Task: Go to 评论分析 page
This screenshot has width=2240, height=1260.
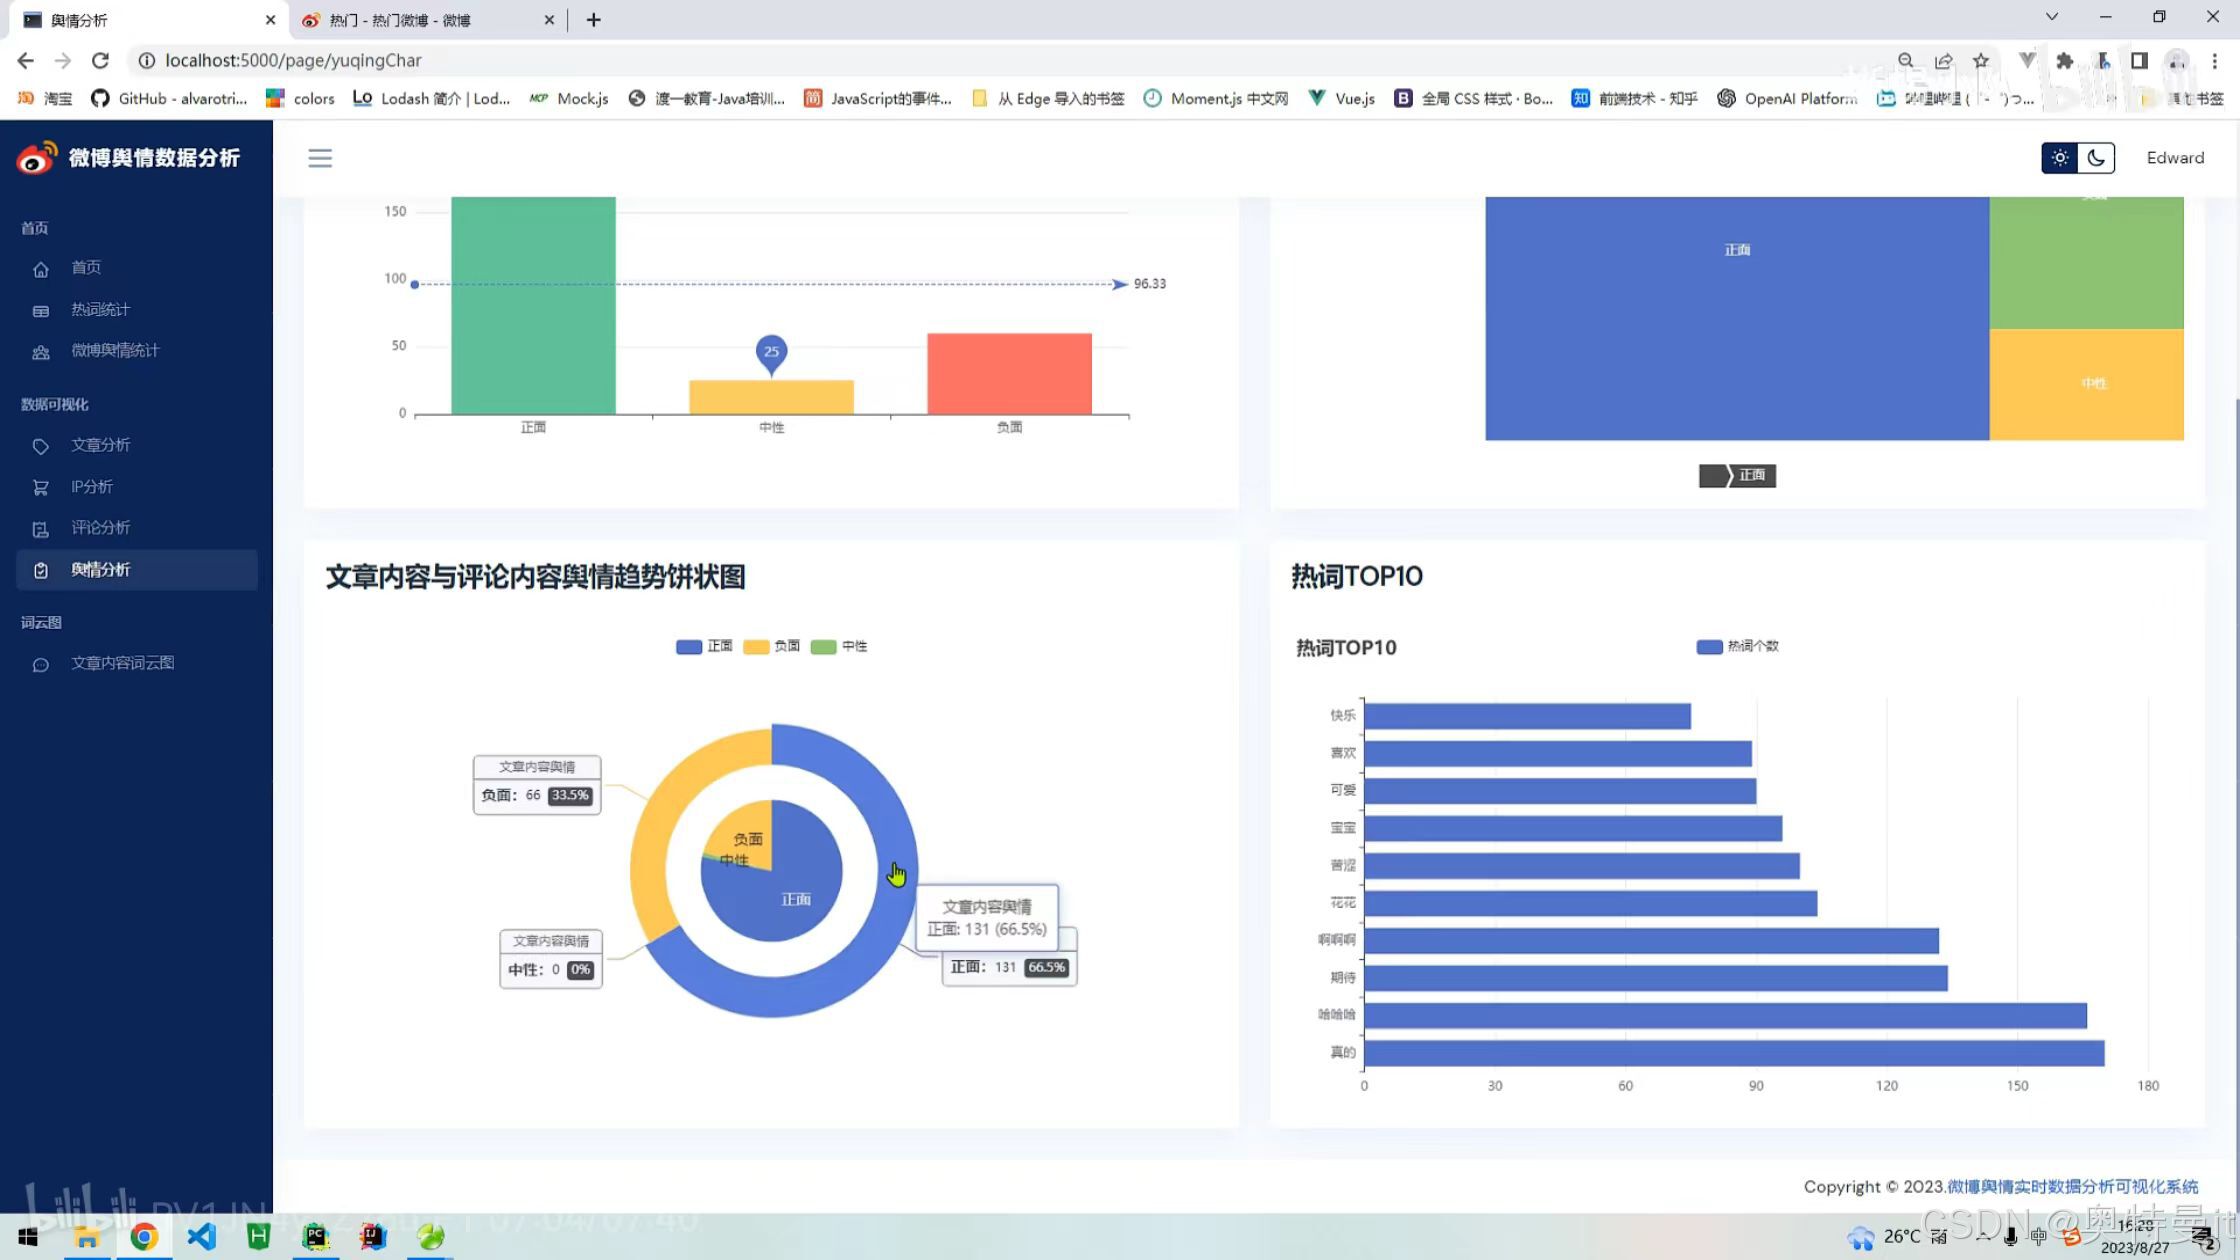Action: pyautogui.click(x=100, y=528)
